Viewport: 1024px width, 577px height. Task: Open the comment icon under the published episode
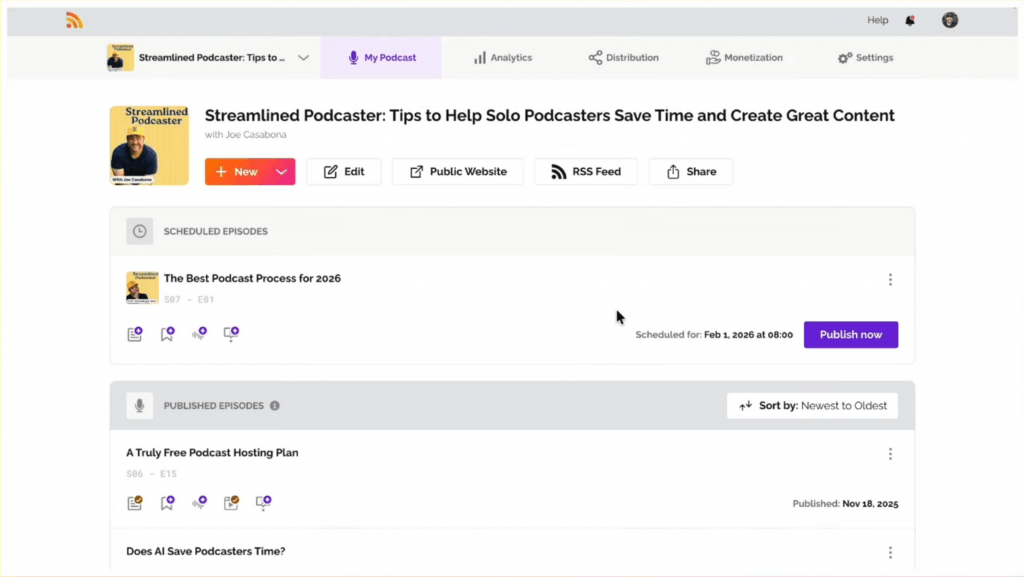(263, 503)
